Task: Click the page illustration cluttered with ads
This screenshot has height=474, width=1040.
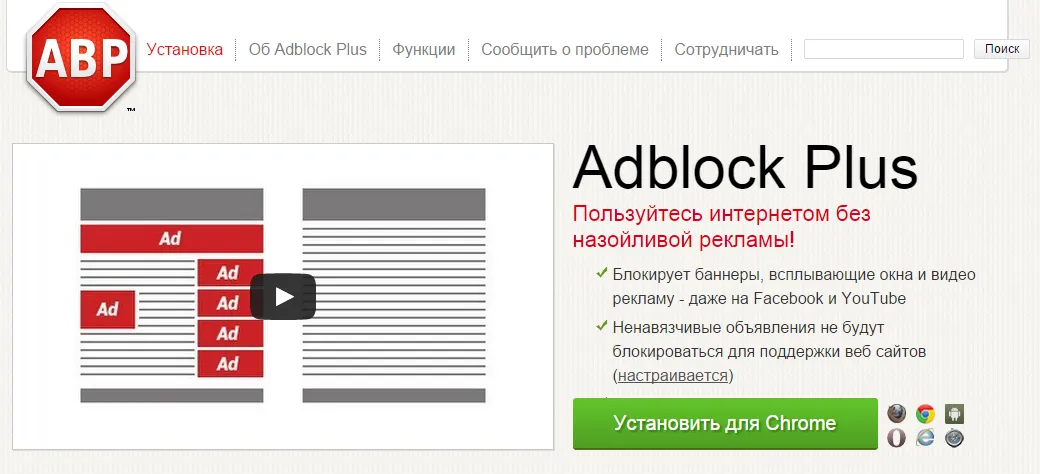Action: [x=172, y=295]
